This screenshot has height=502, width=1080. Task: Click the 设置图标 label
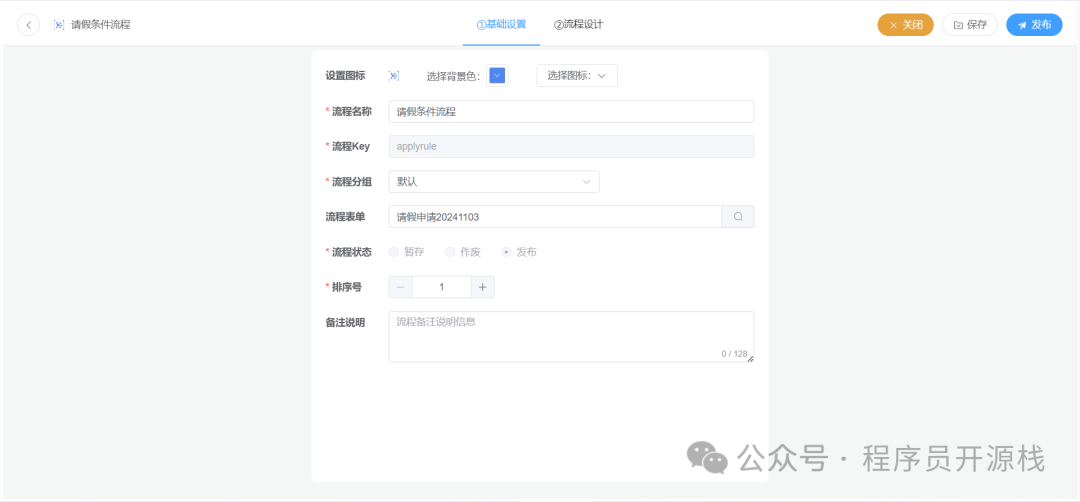point(345,76)
